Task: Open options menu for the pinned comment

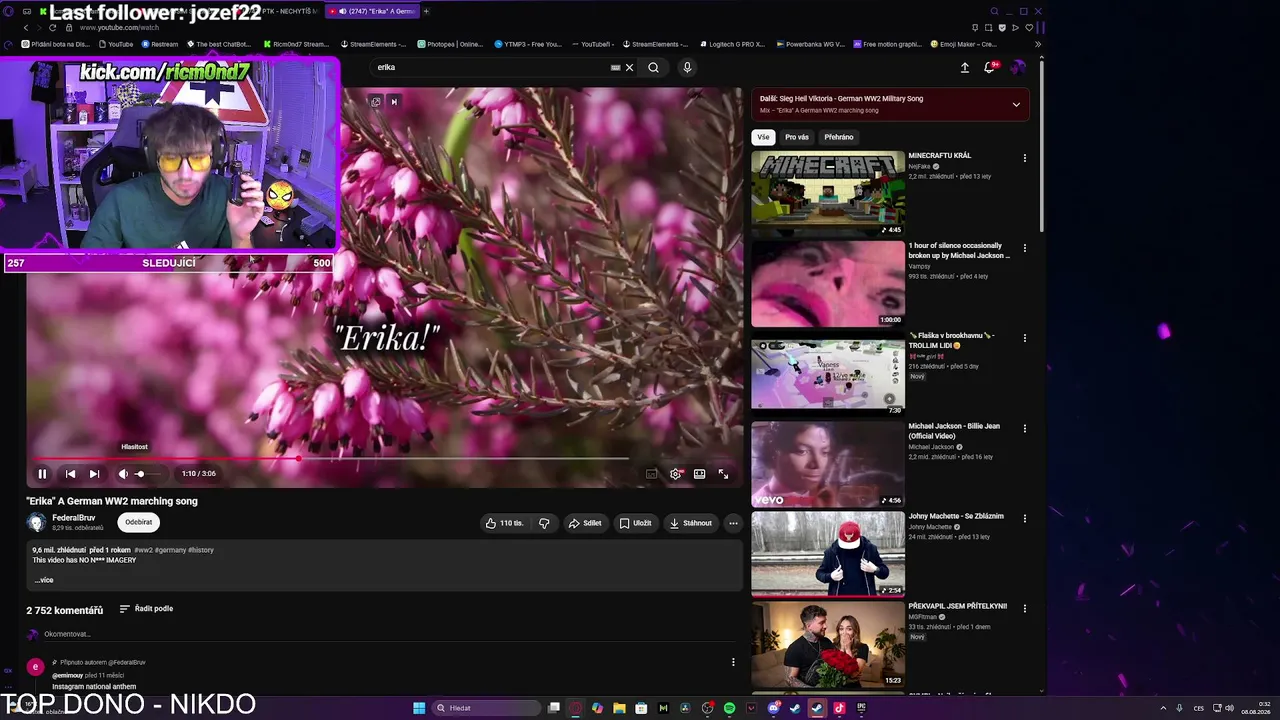Action: (x=733, y=662)
